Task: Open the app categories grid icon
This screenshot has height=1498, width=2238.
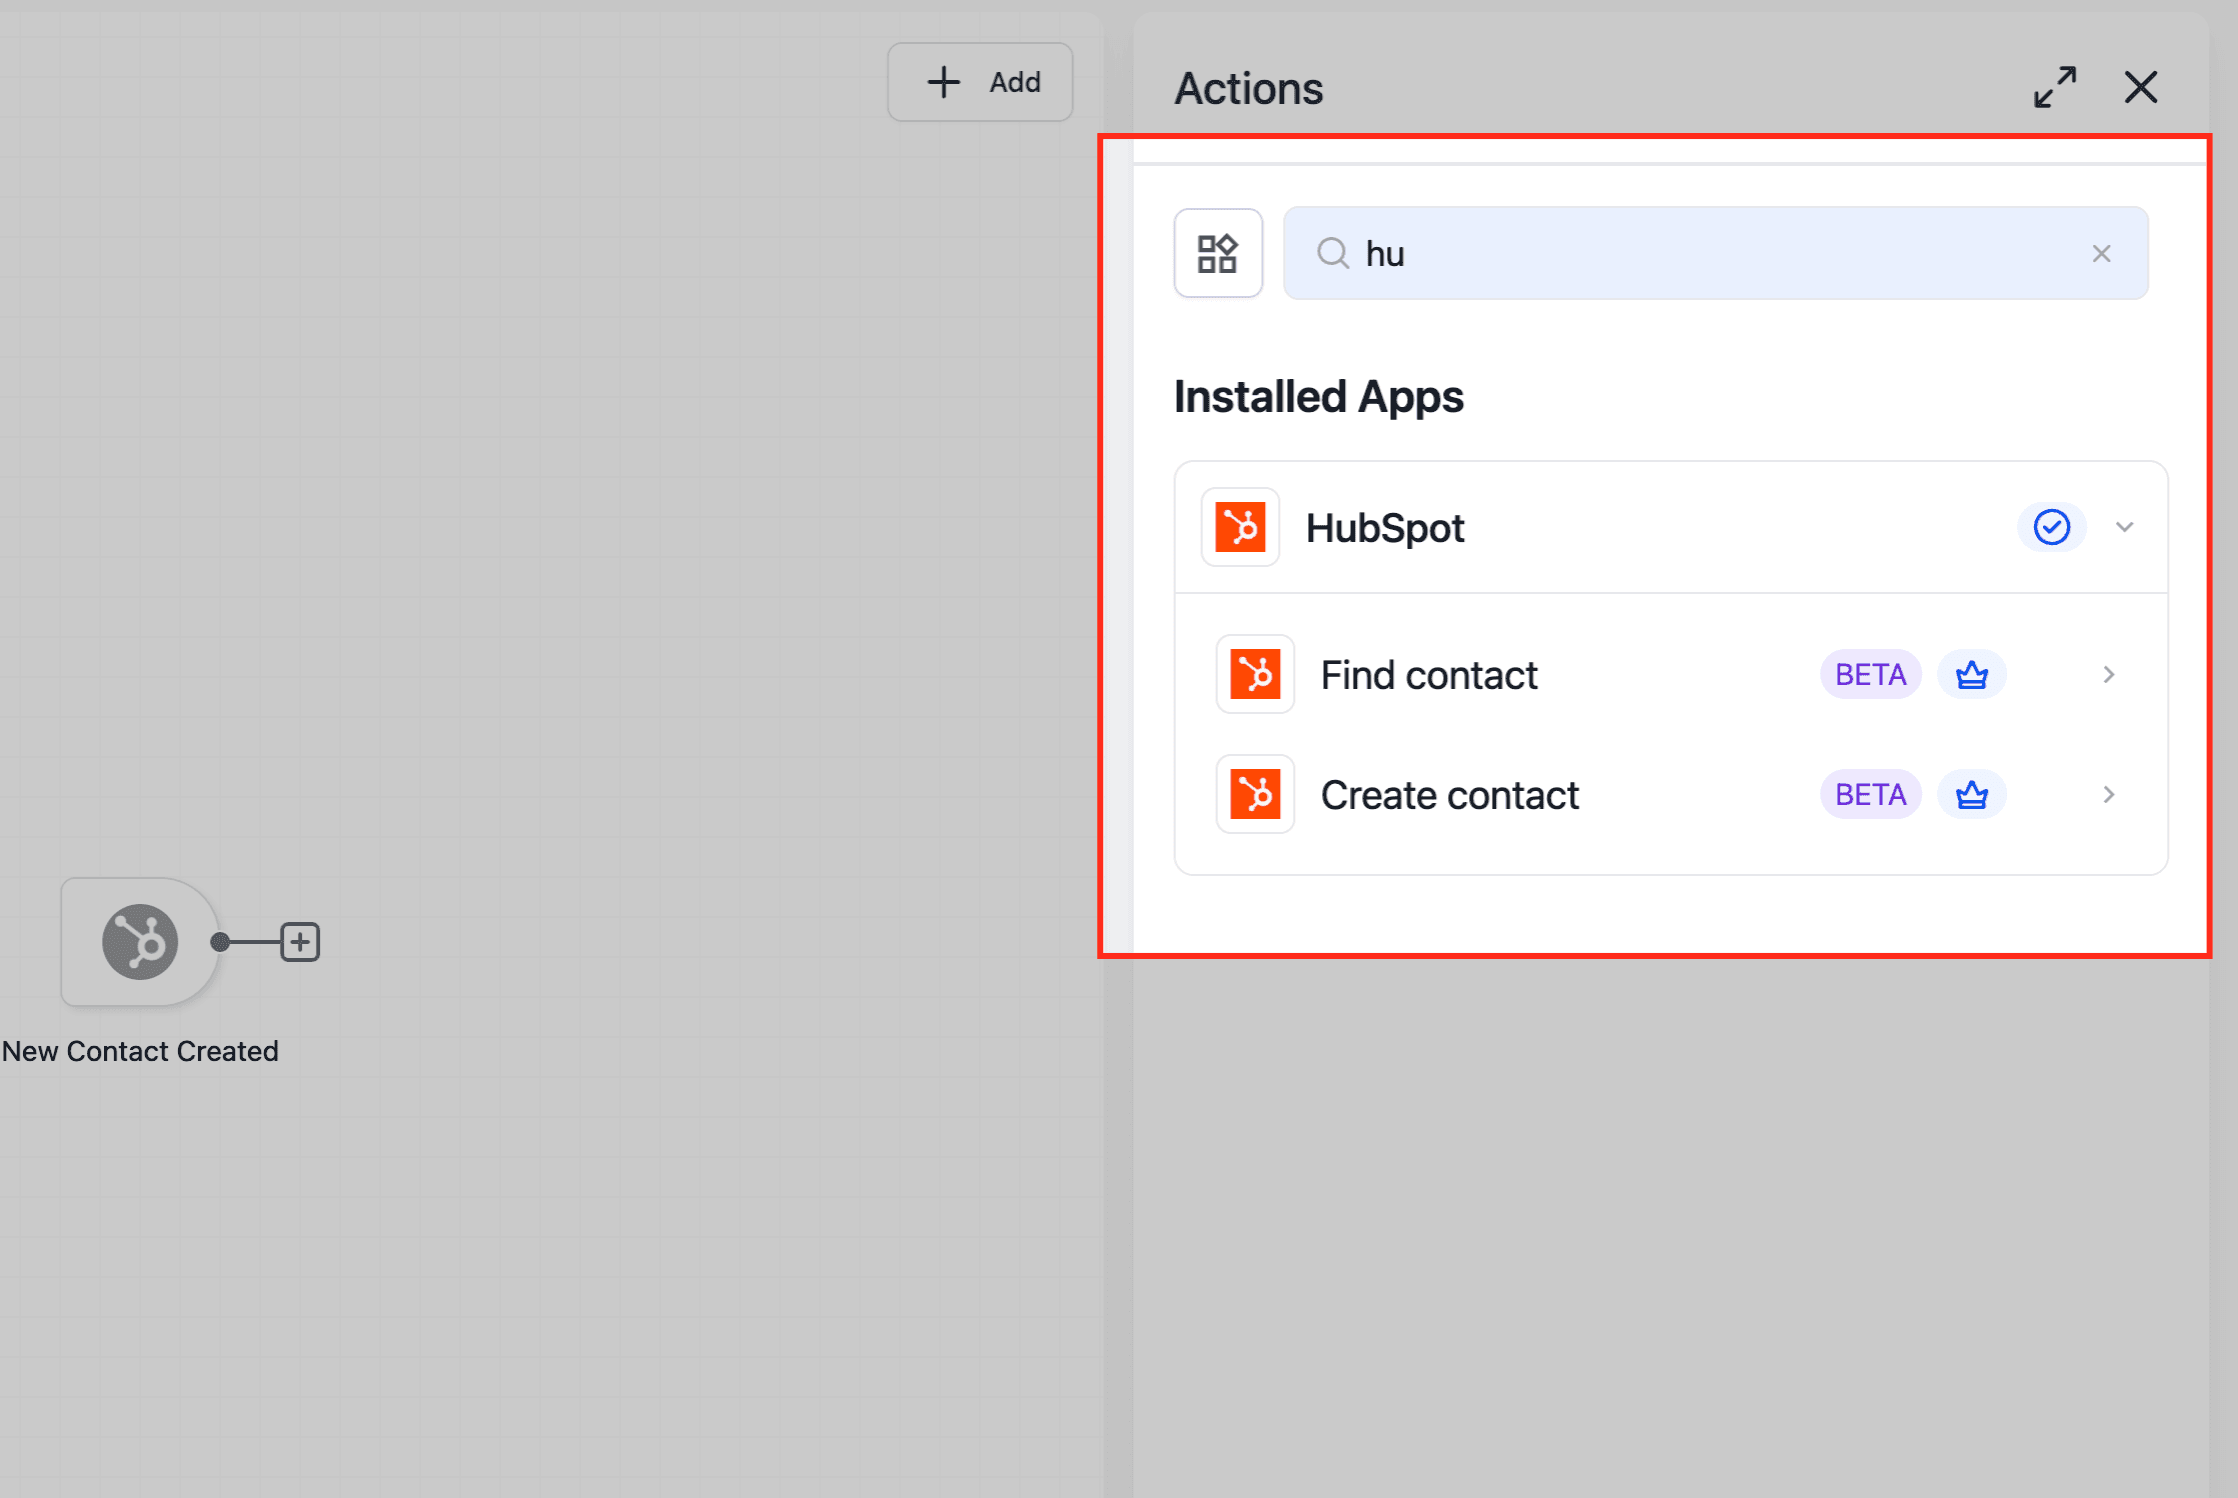Action: tap(1218, 253)
